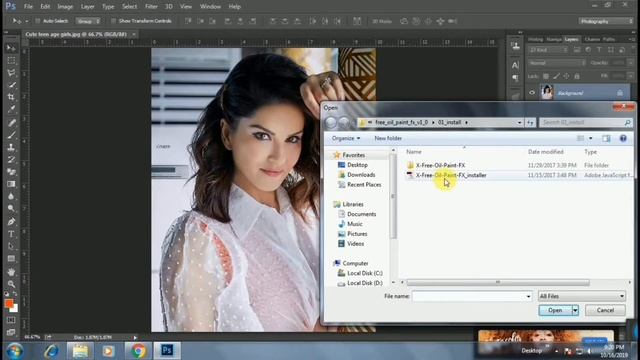Open the All Files type dropdown
The width and height of the screenshot is (640, 360).
pos(582,296)
